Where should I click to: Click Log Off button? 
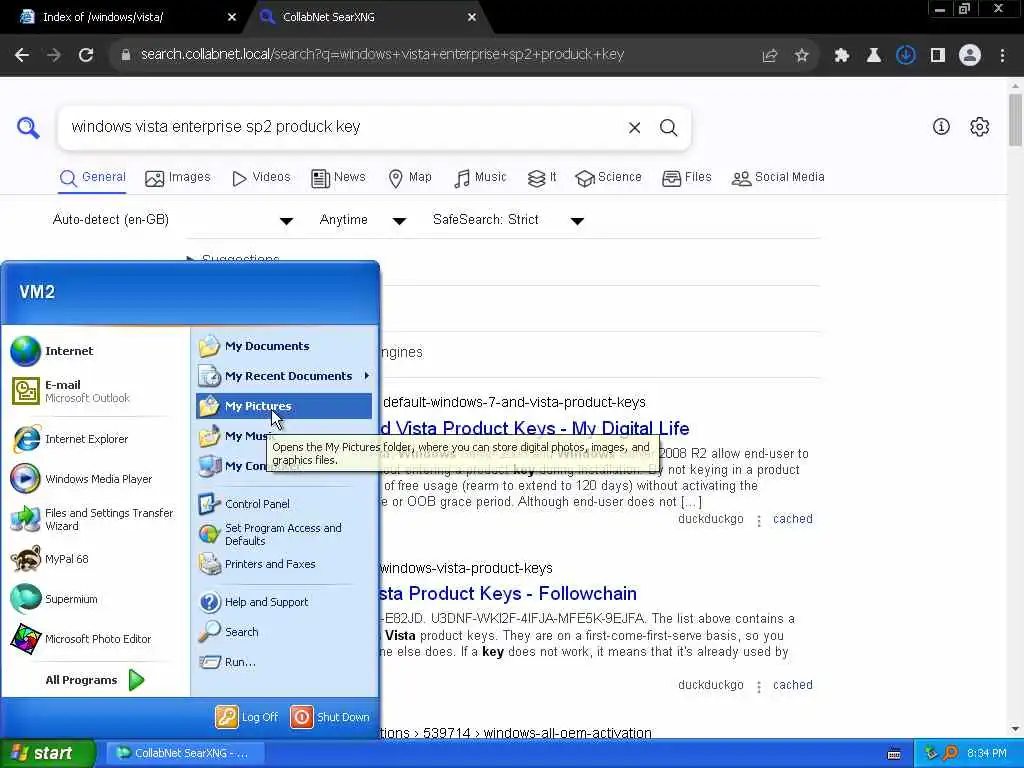coord(247,717)
